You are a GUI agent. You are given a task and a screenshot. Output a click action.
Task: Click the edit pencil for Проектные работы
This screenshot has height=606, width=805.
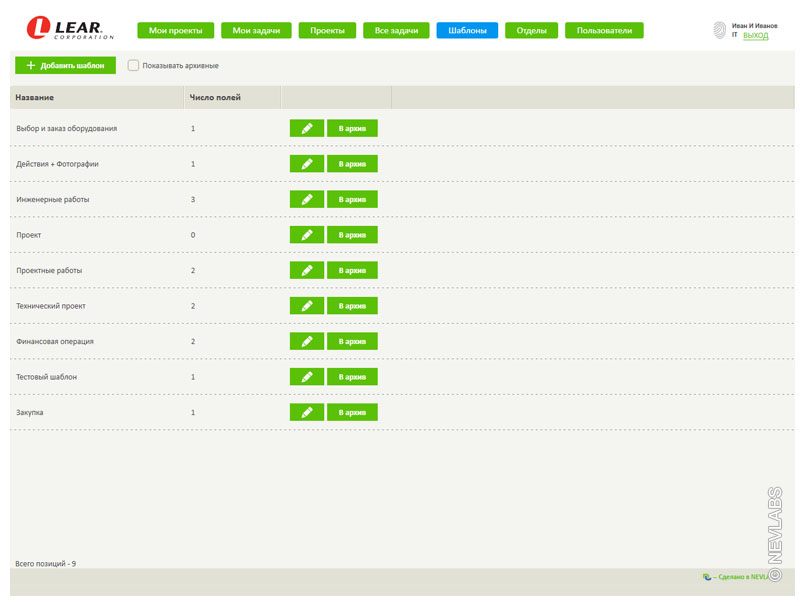pyautogui.click(x=307, y=270)
